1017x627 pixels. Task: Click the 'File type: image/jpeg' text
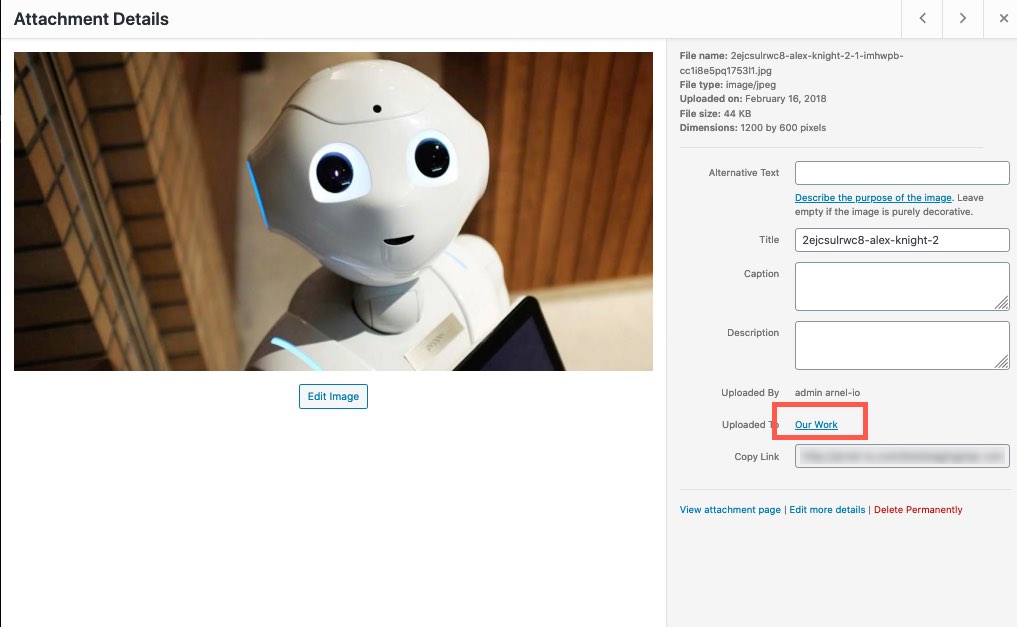(727, 84)
